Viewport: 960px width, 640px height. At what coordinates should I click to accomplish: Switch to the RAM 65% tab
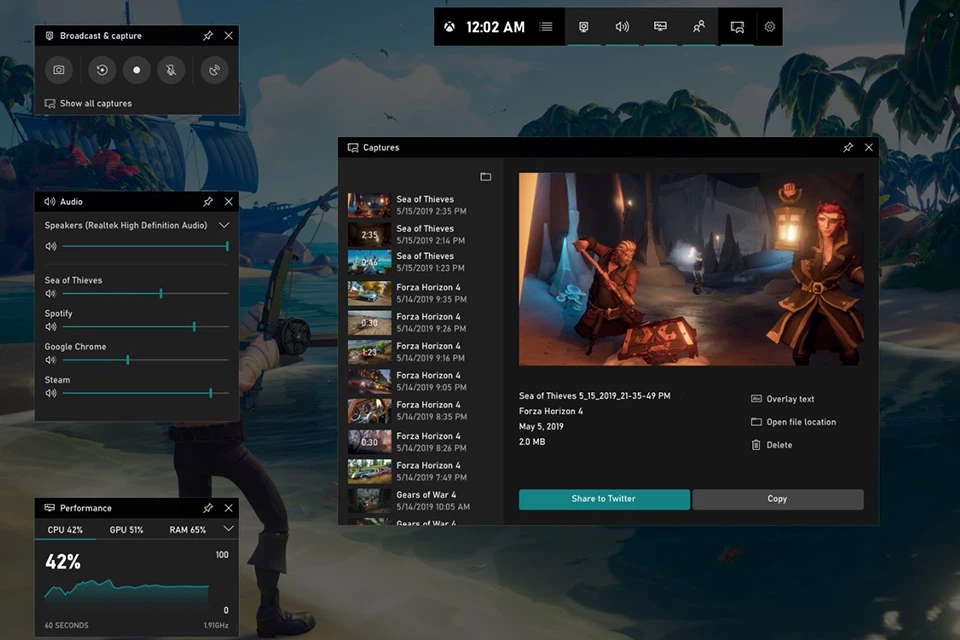click(187, 530)
